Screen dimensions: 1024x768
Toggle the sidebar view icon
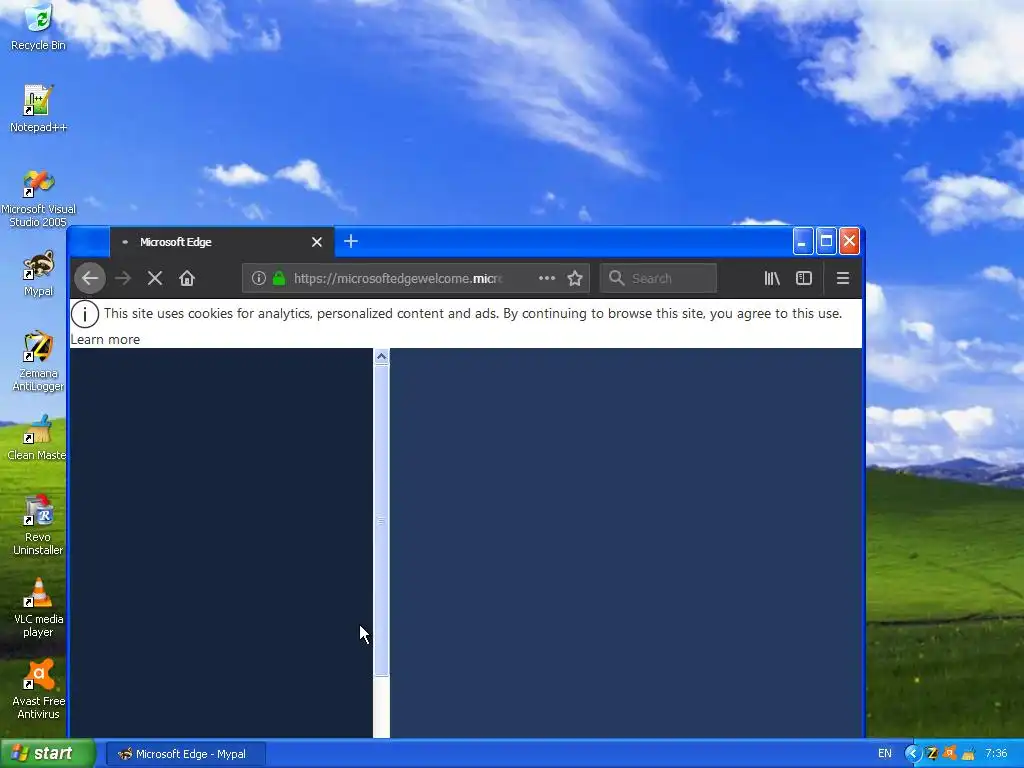coord(804,278)
